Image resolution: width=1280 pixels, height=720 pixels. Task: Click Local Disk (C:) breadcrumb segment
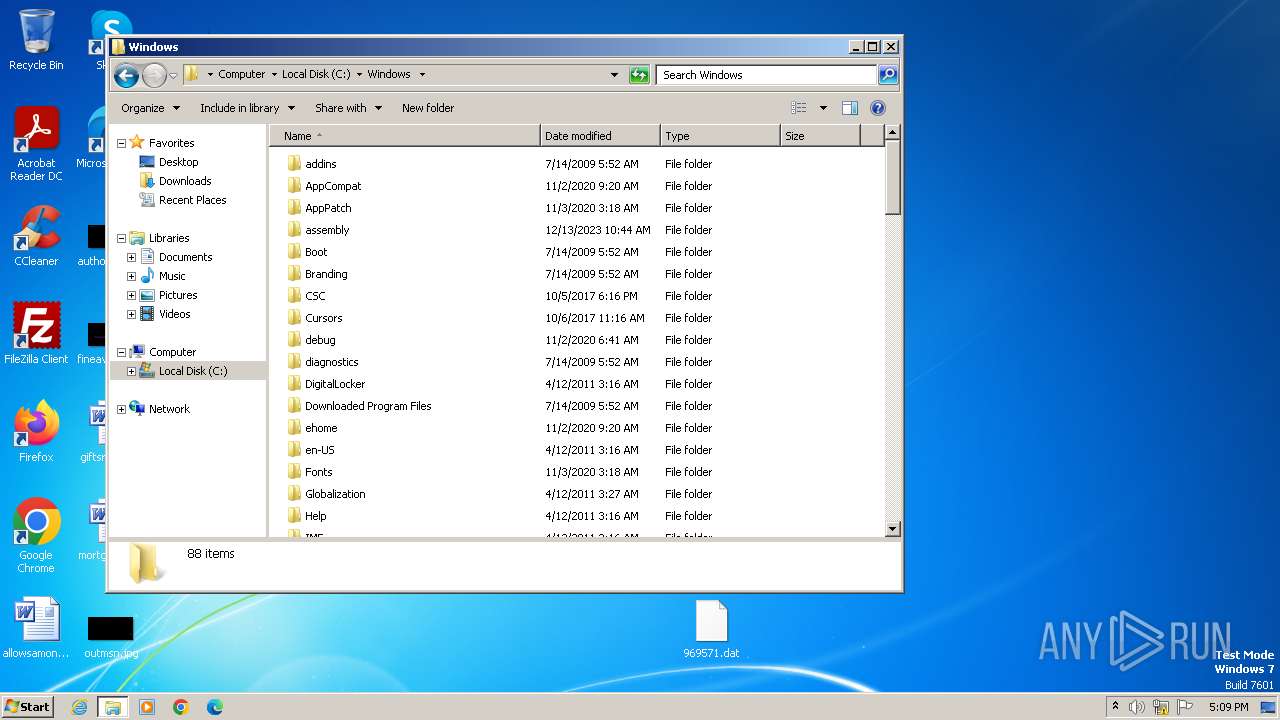click(x=316, y=74)
